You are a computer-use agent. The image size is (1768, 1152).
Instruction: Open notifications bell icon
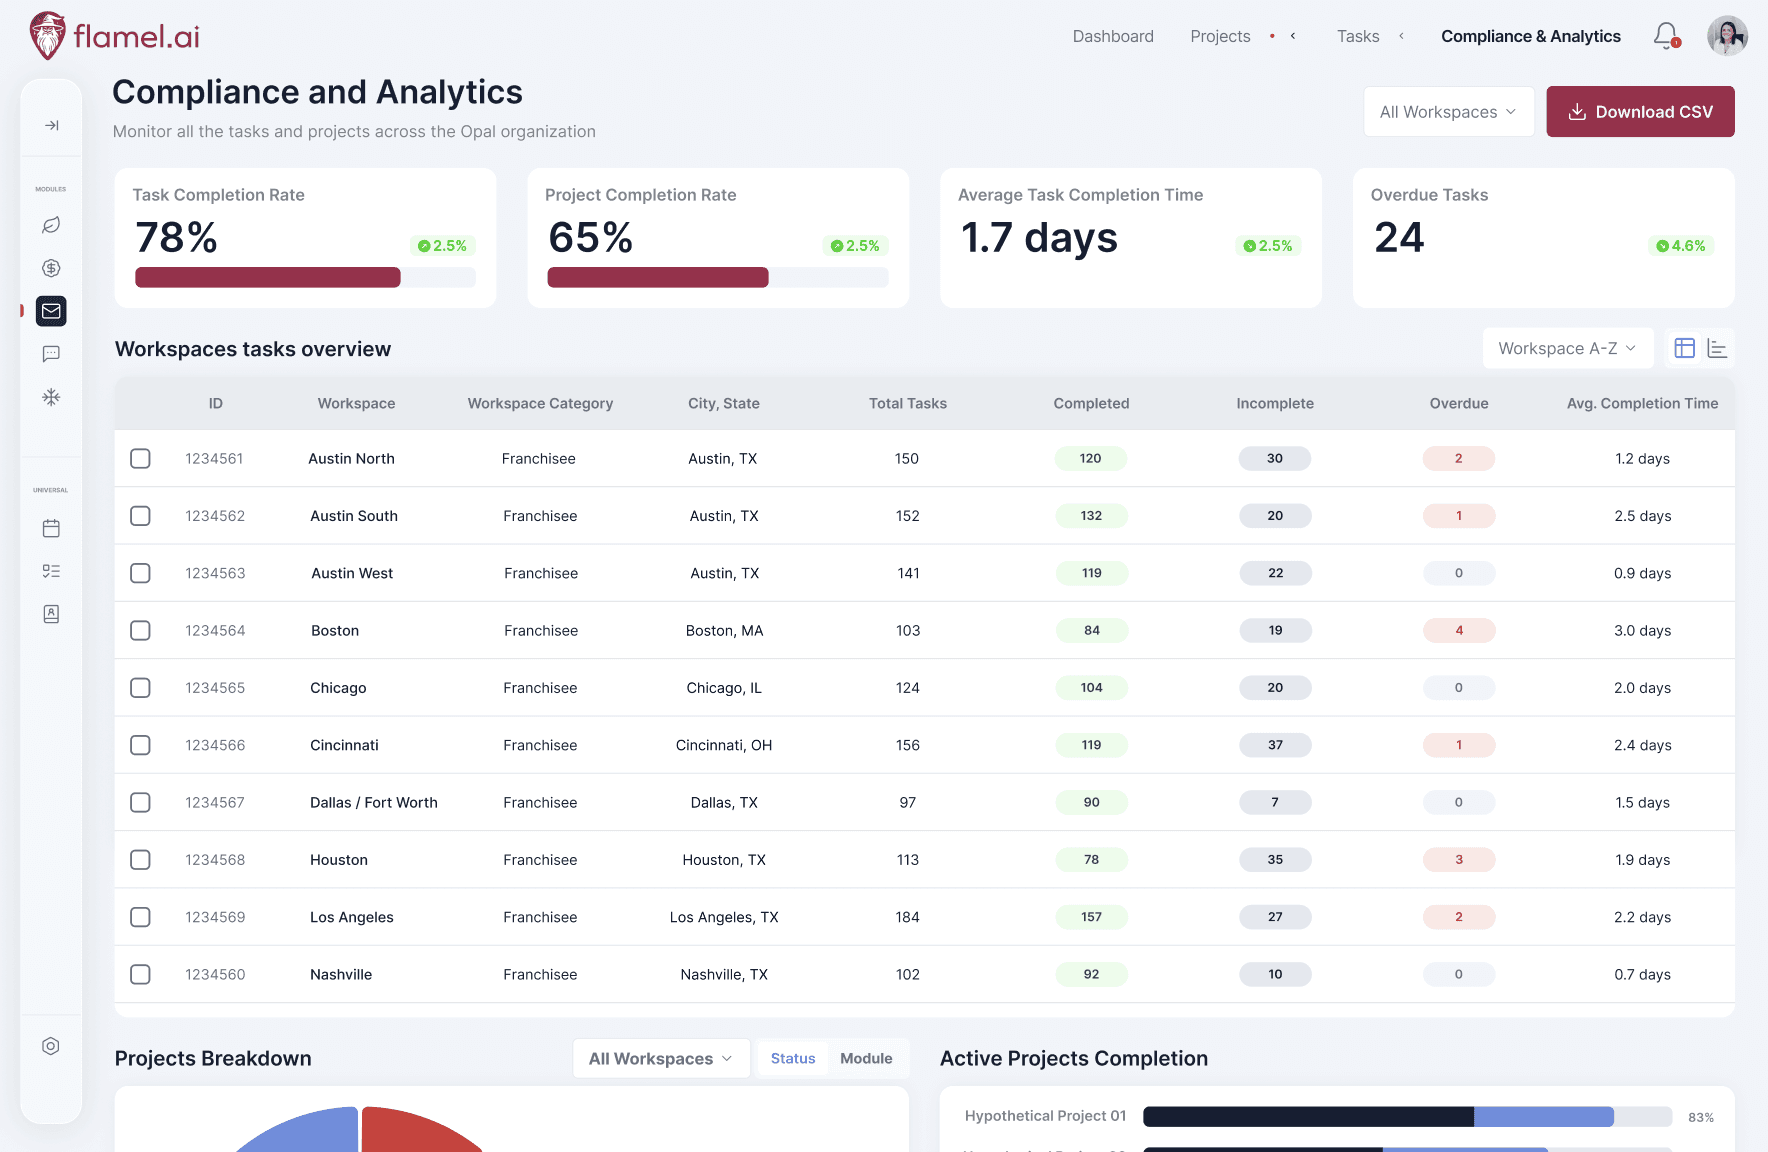pyautogui.click(x=1666, y=36)
